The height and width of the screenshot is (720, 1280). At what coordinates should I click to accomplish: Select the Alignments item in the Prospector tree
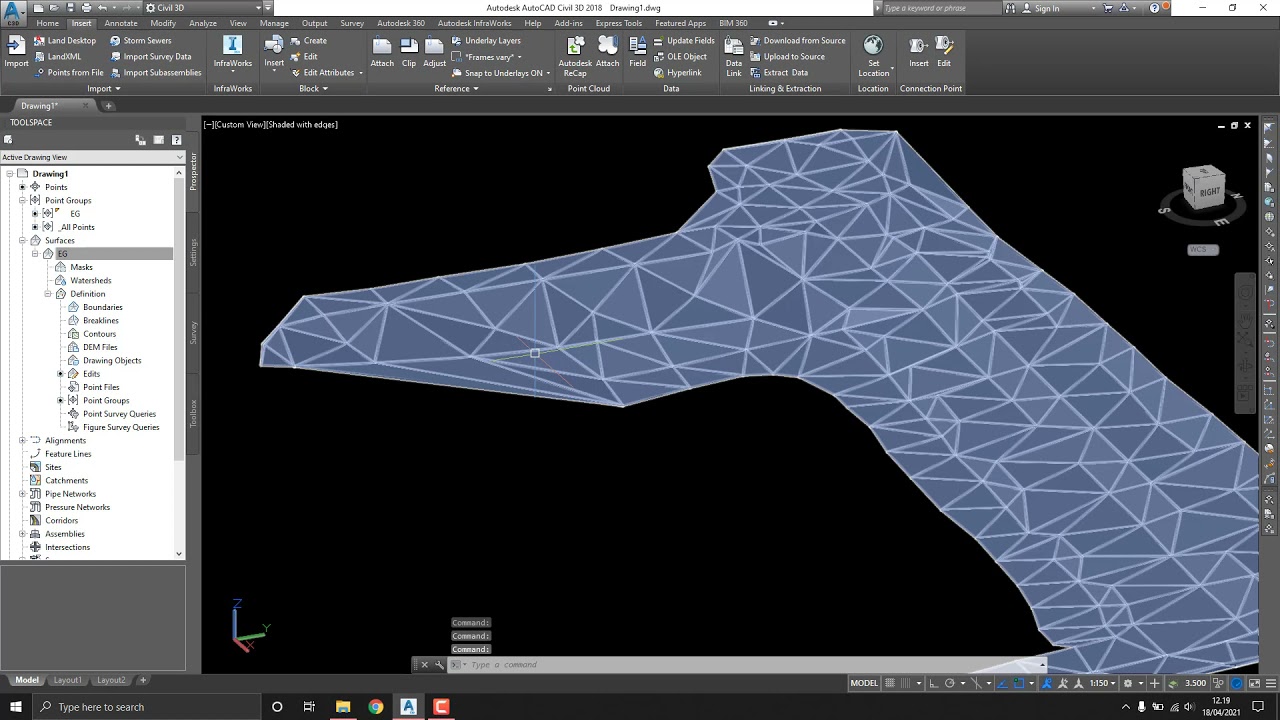click(65, 440)
